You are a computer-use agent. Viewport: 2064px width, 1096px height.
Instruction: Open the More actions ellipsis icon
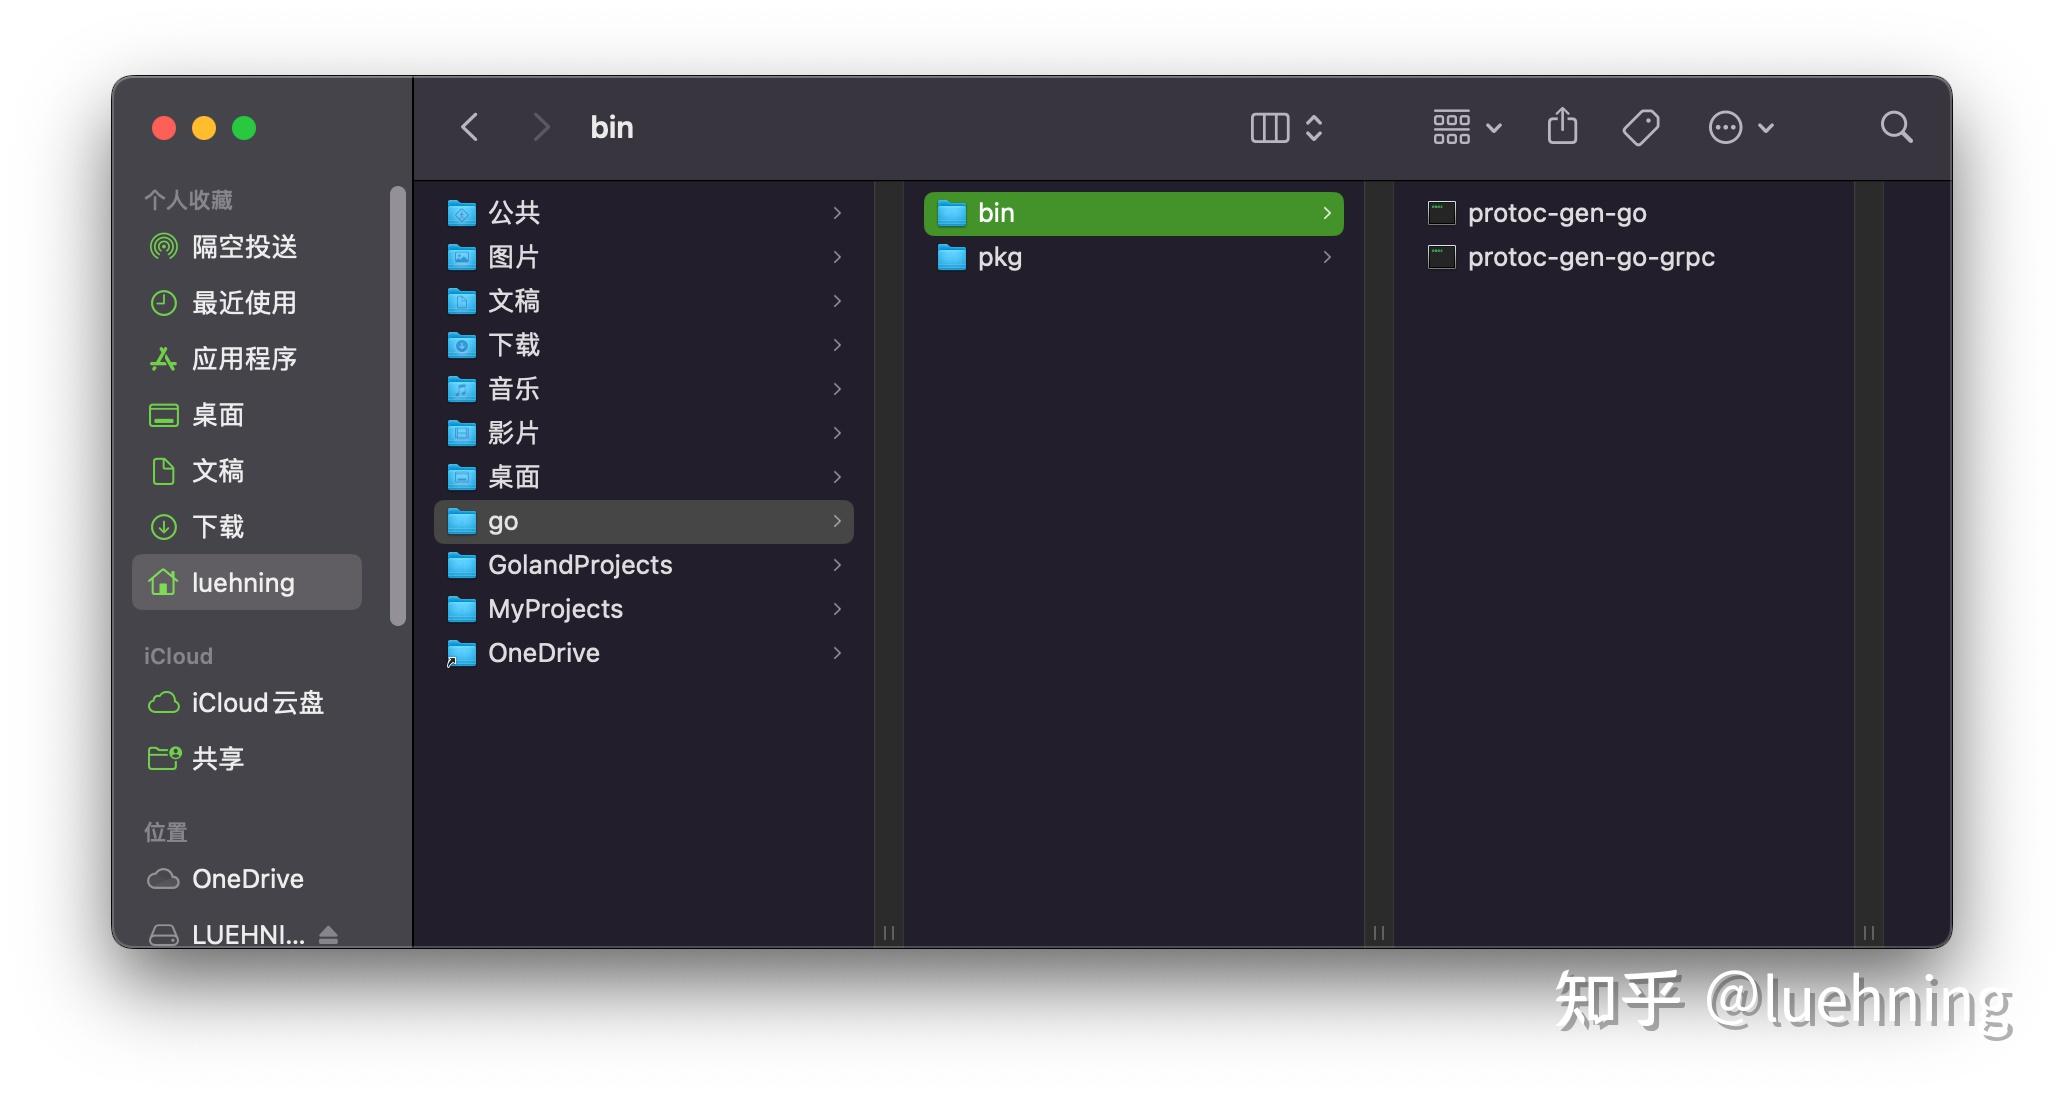(x=1725, y=128)
